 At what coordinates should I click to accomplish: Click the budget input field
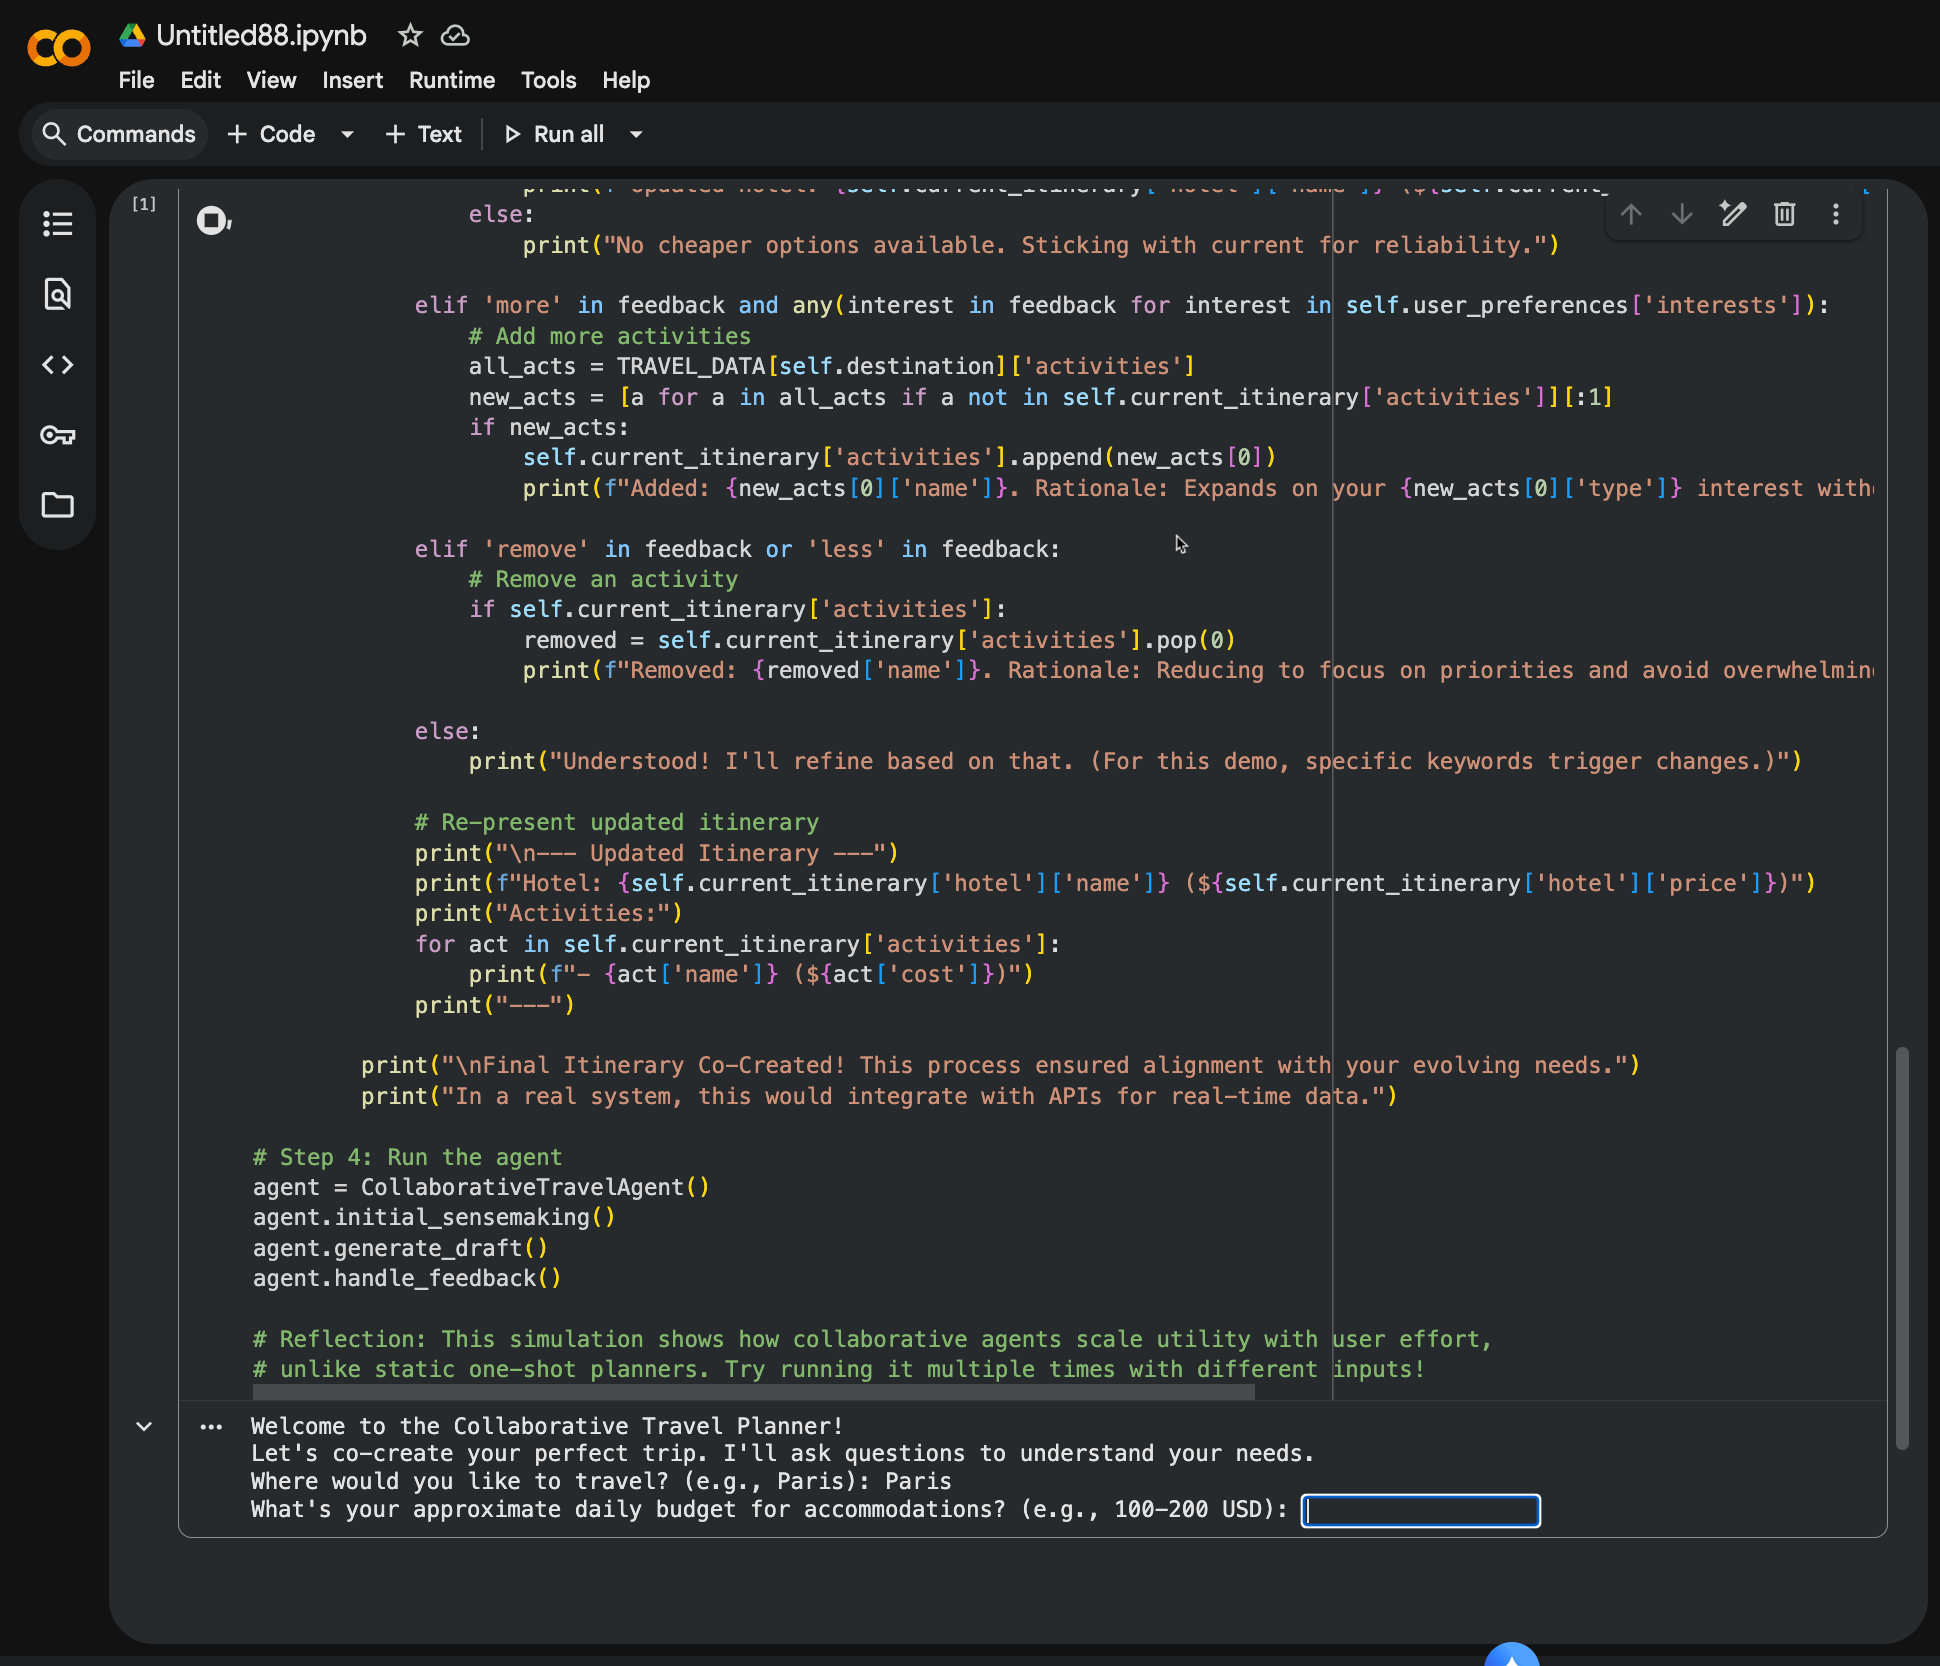tap(1420, 1510)
